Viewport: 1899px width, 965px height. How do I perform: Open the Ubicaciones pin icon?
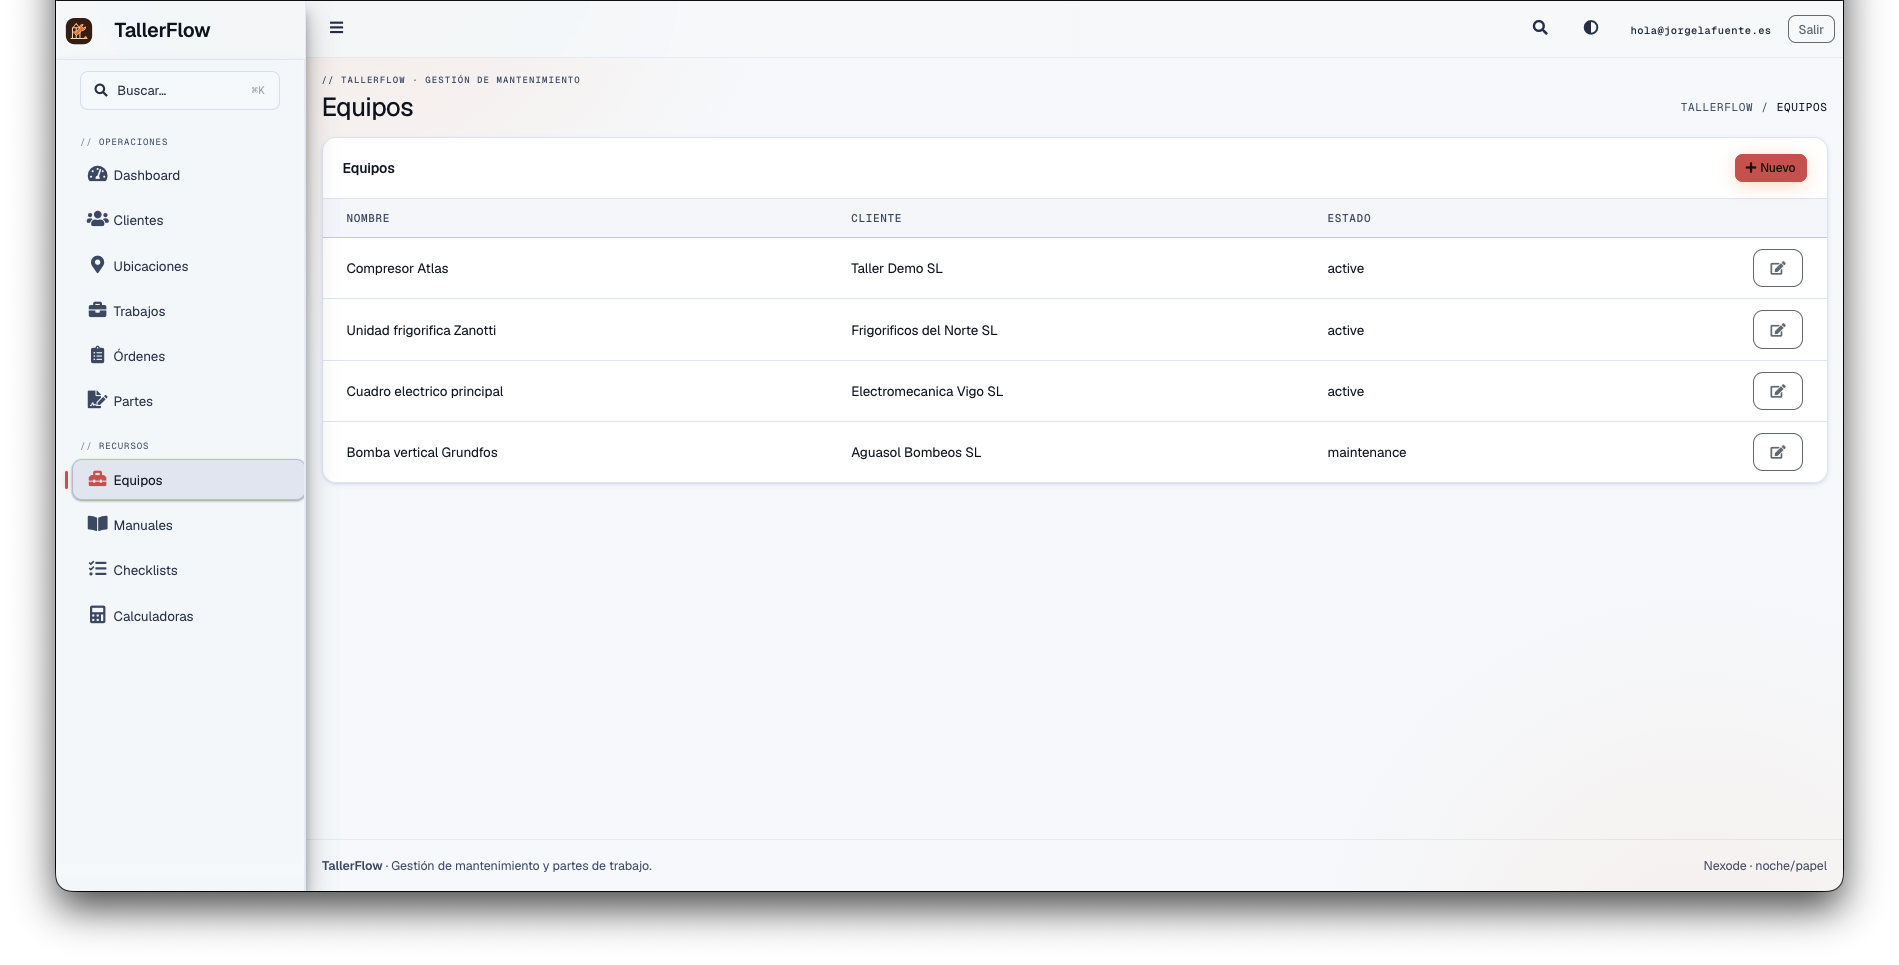coord(98,265)
